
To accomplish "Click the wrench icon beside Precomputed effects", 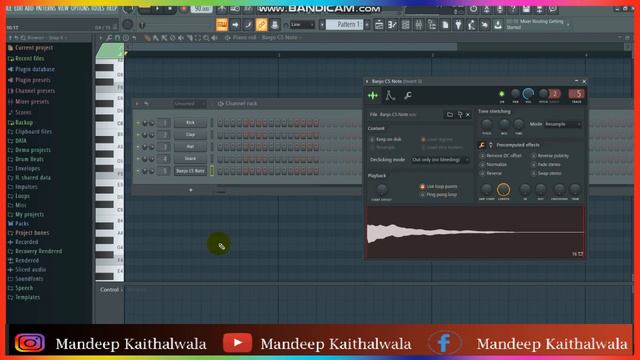I will click(482, 145).
